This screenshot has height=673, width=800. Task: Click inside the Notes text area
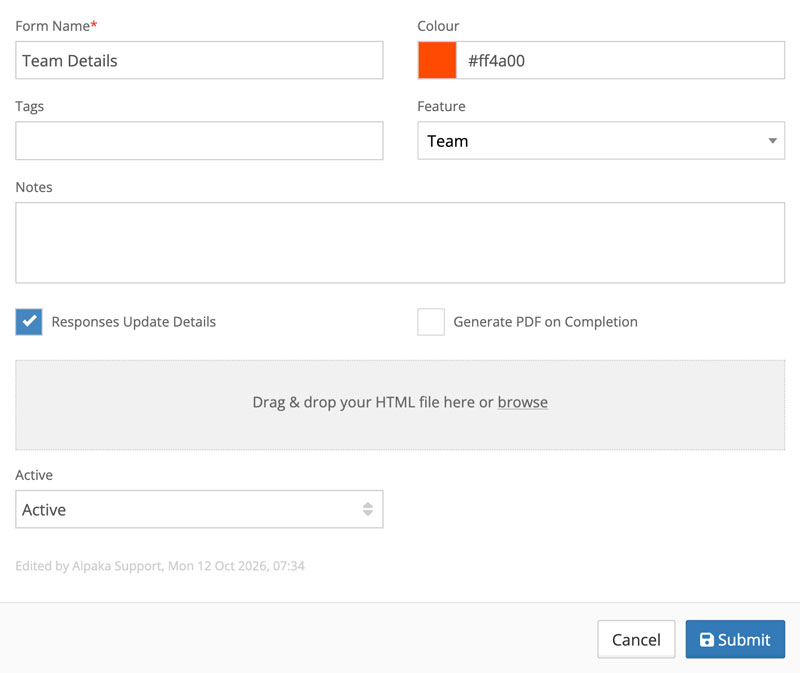tap(400, 242)
